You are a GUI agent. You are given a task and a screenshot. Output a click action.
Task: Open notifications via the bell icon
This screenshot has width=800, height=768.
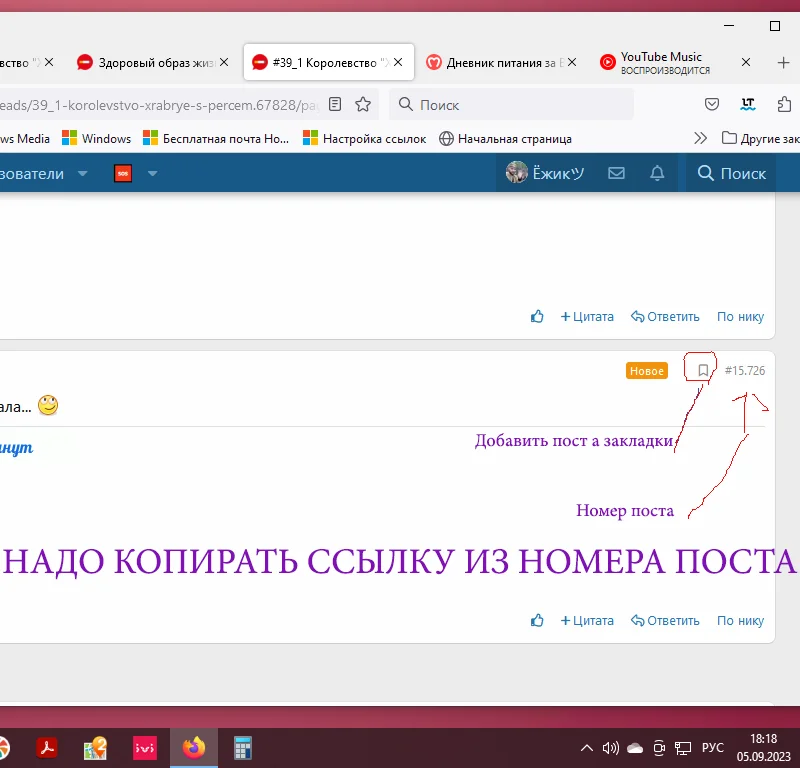pos(657,172)
